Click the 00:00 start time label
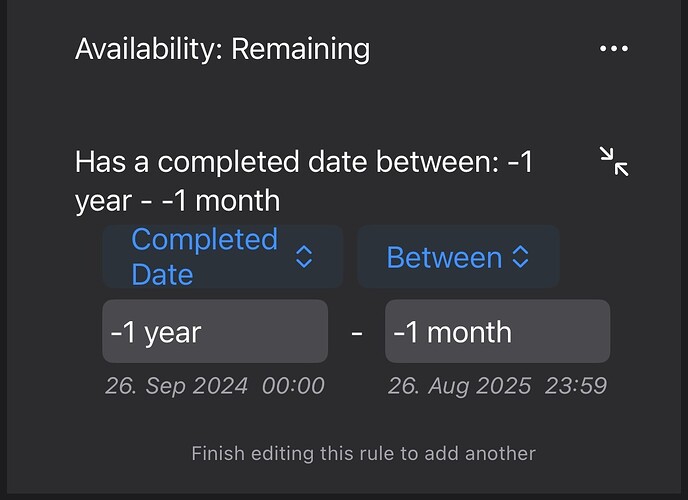The width and height of the screenshot is (688, 500). [293, 386]
